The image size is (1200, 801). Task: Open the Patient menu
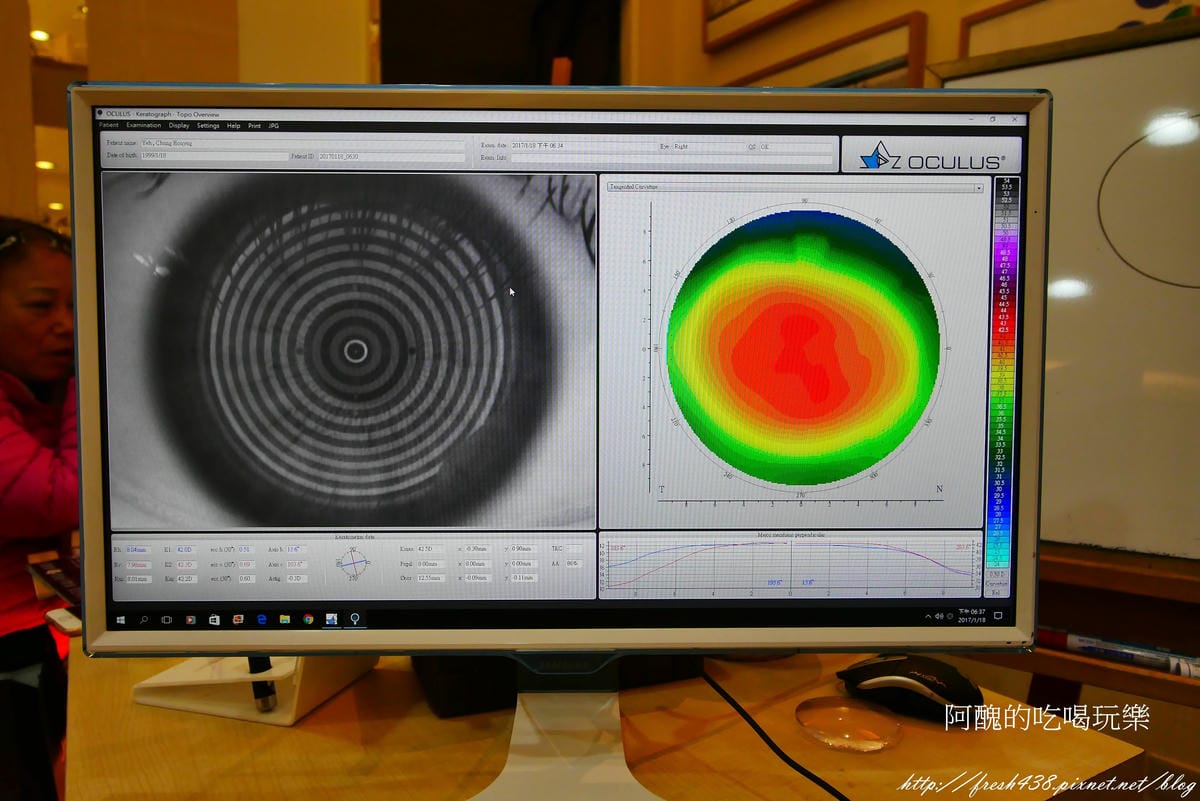tap(109, 125)
